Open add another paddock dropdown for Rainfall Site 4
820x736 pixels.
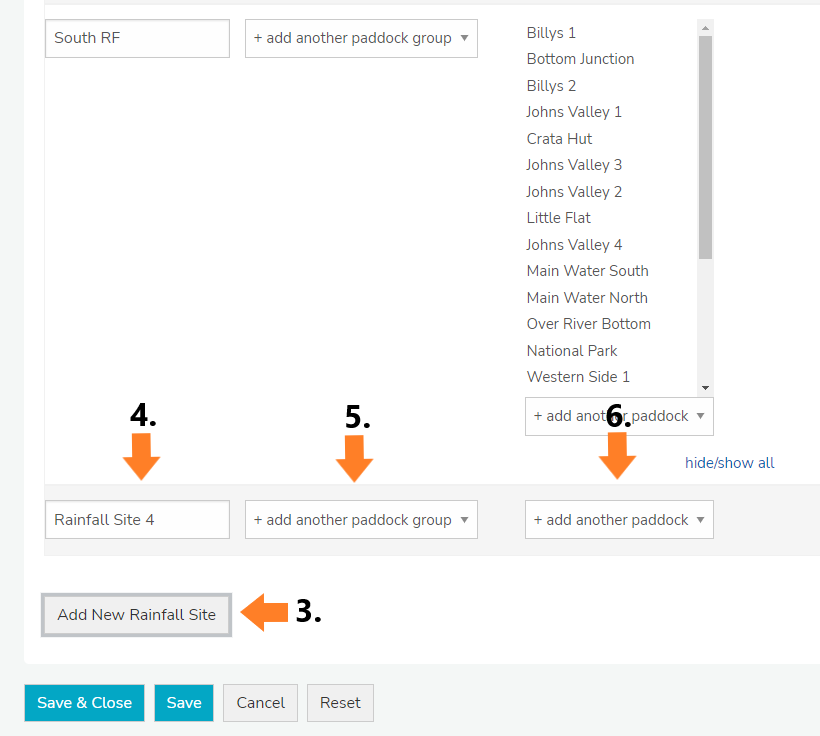(x=619, y=520)
